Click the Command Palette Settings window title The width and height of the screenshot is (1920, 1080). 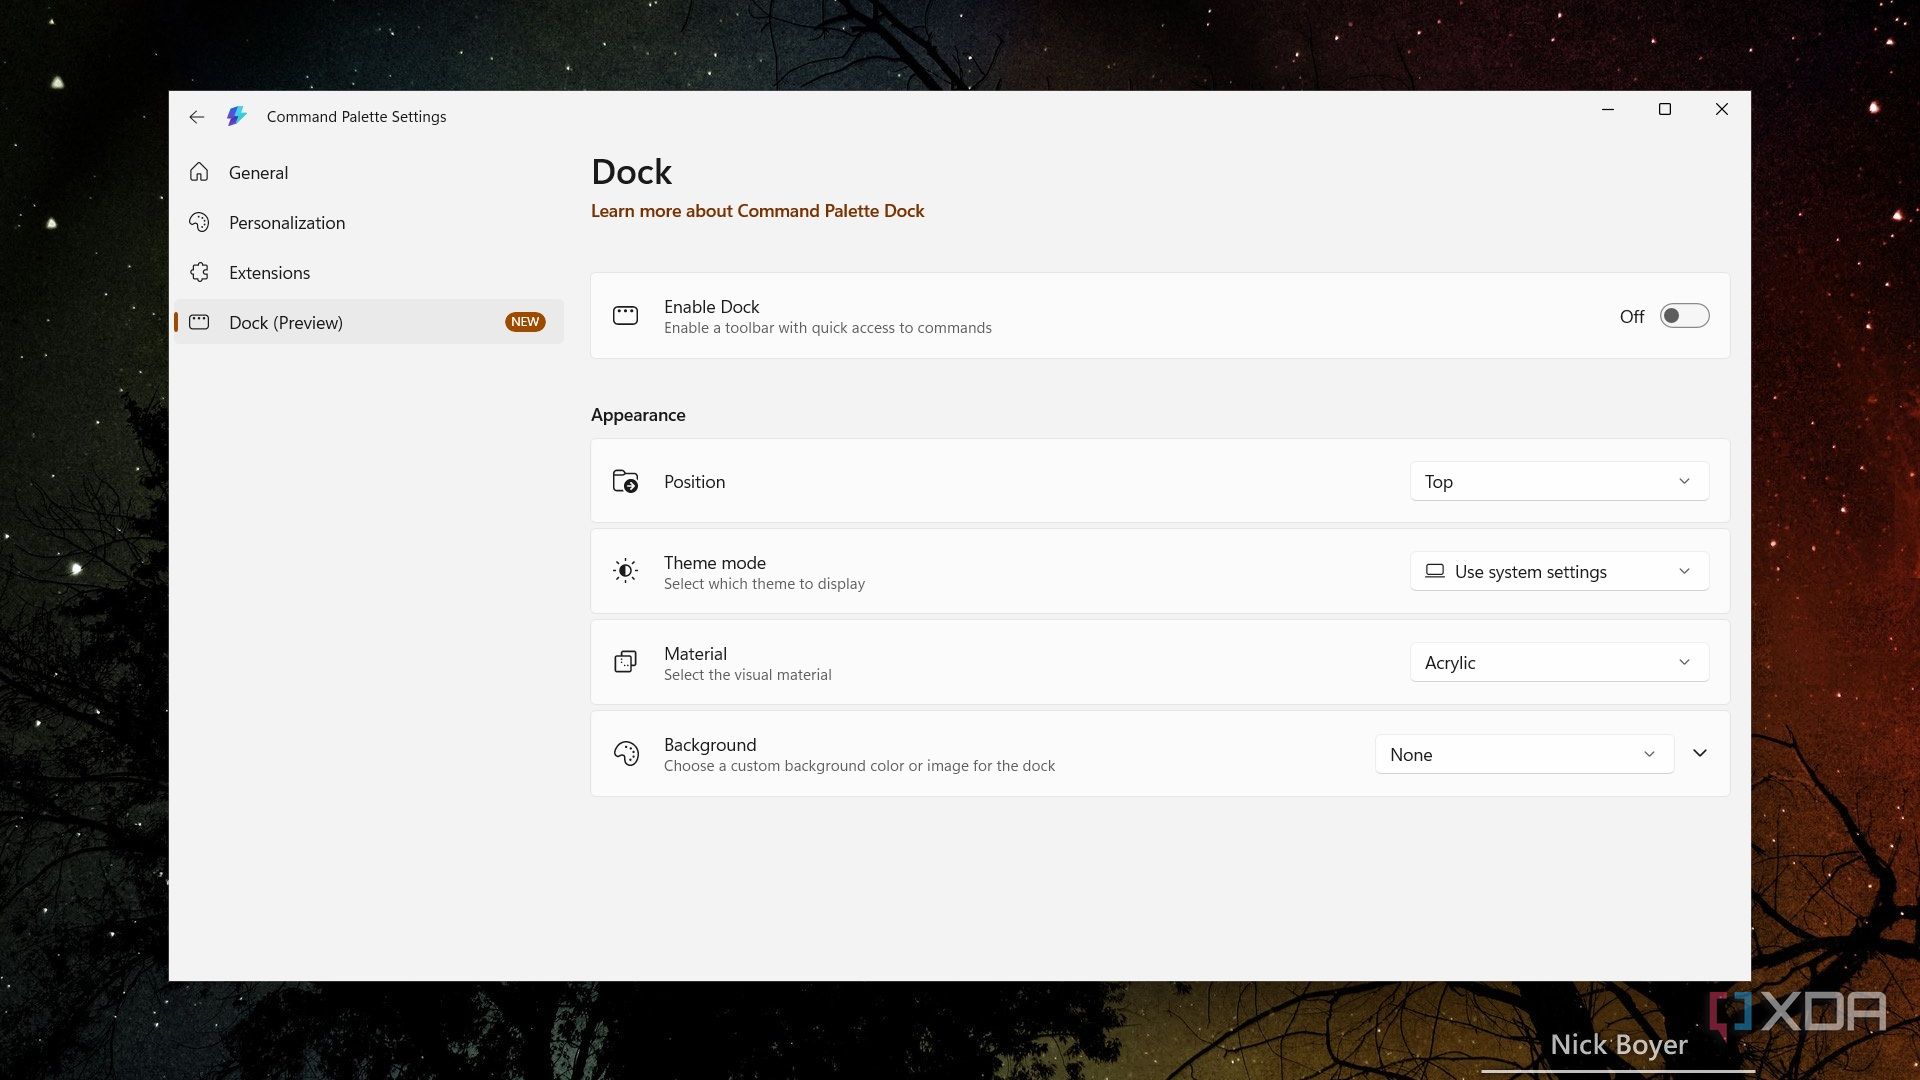pyautogui.click(x=356, y=117)
